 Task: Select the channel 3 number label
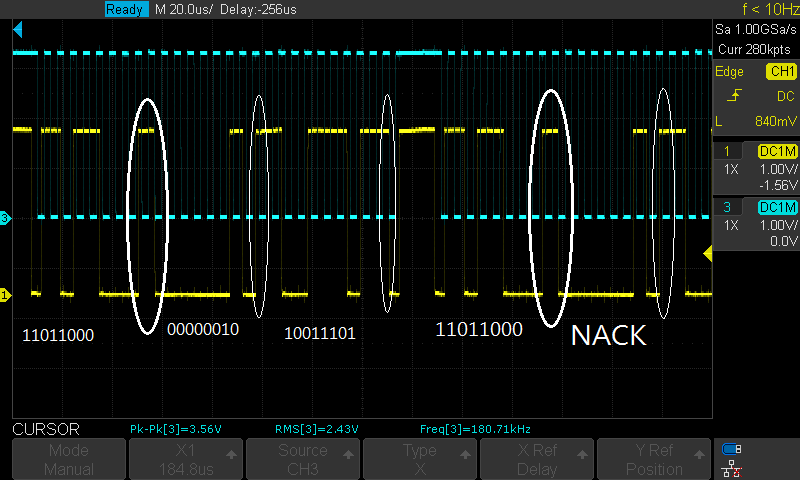point(727,207)
